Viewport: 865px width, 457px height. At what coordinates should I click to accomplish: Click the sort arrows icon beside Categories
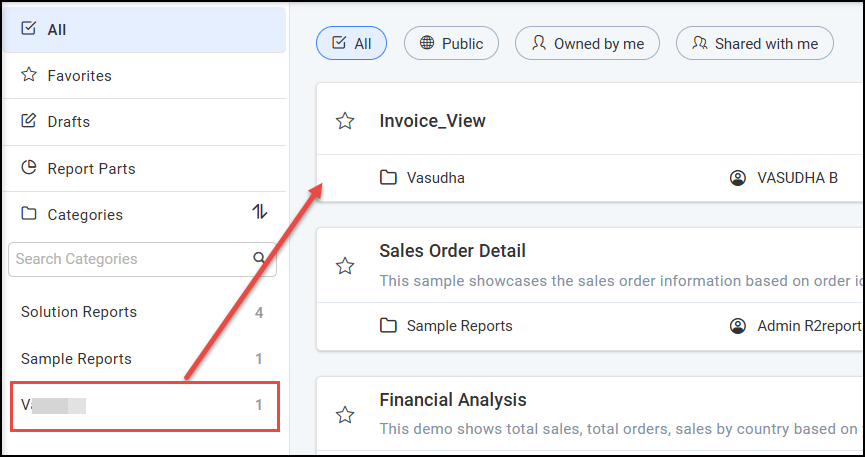tap(260, 212)
